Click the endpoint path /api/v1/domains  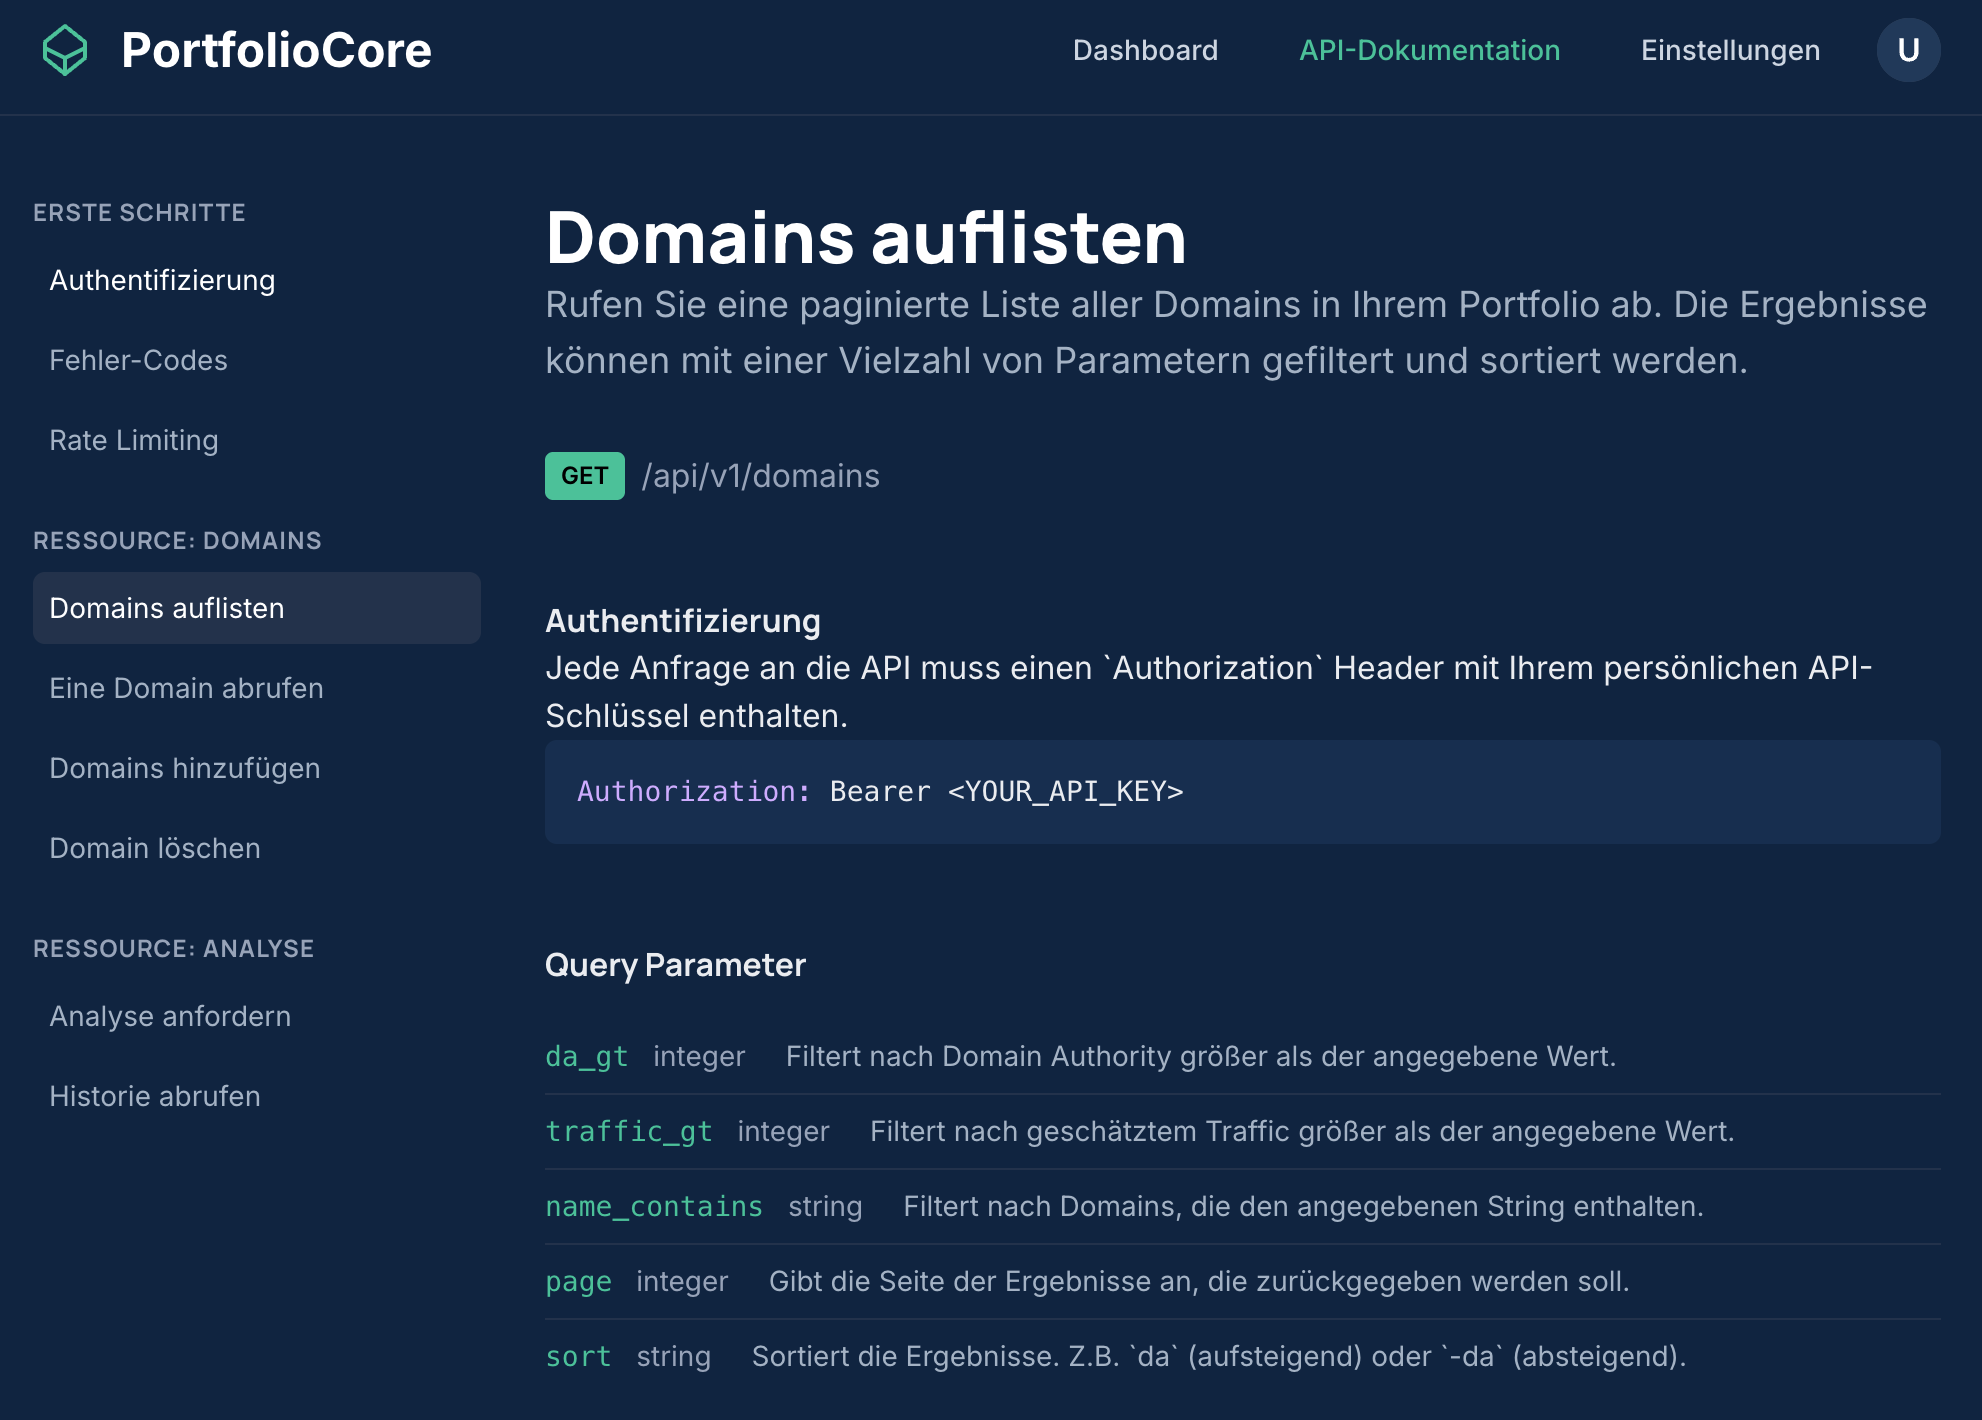point(761,476)
